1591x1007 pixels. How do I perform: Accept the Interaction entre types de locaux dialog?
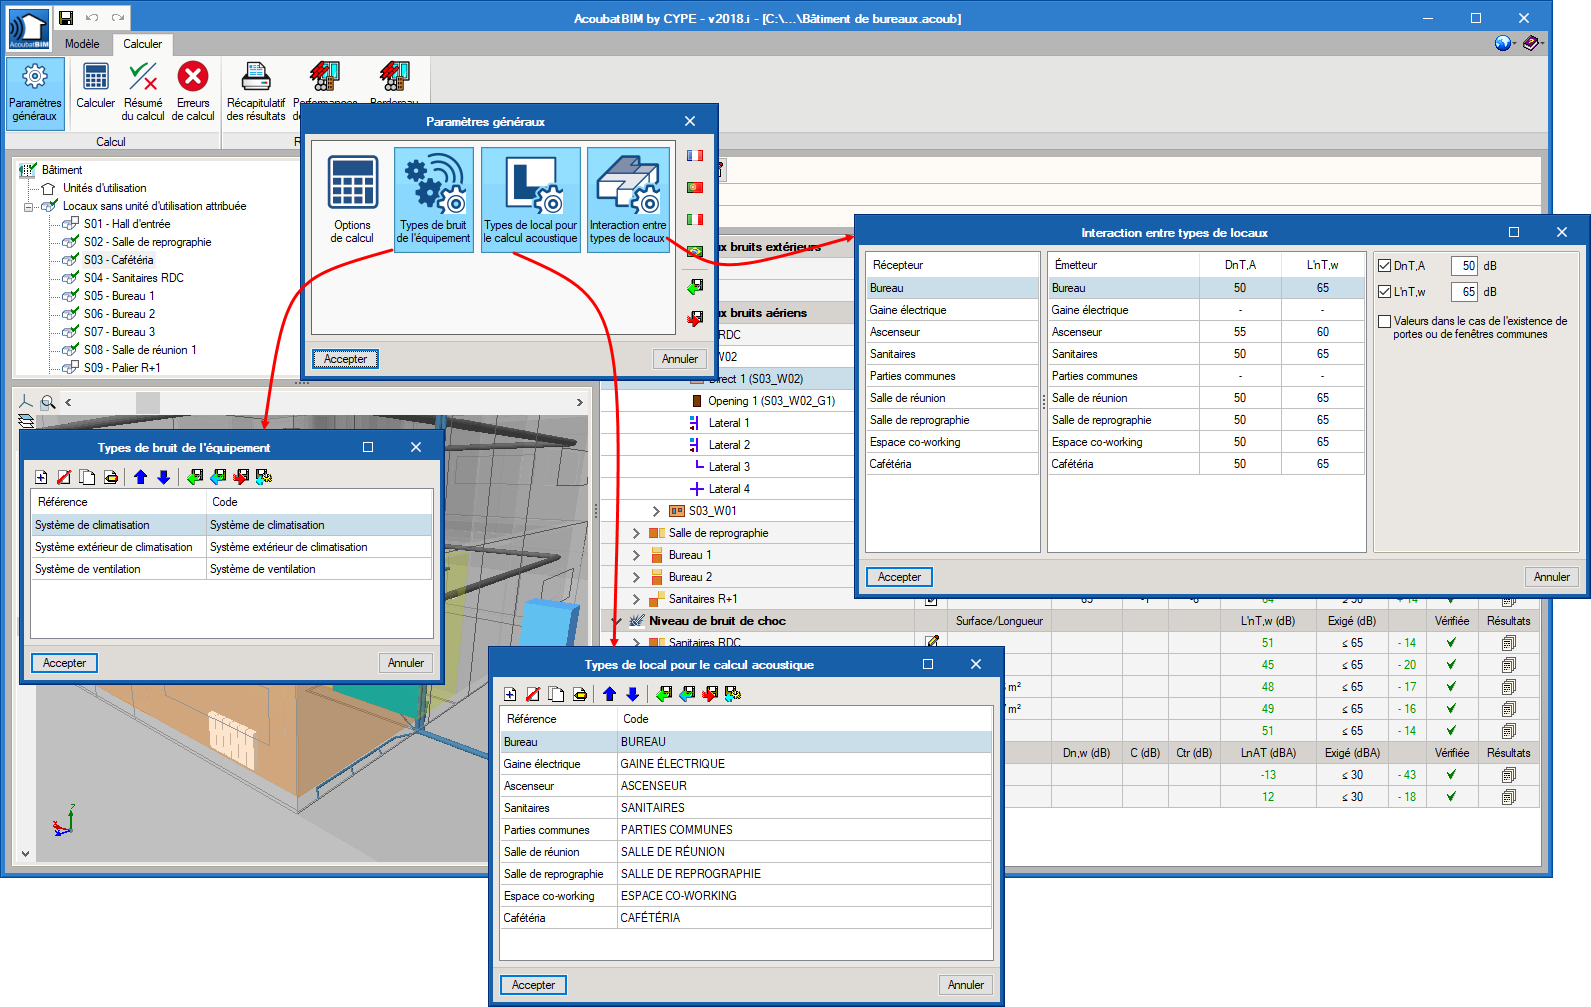pos(899,577)
